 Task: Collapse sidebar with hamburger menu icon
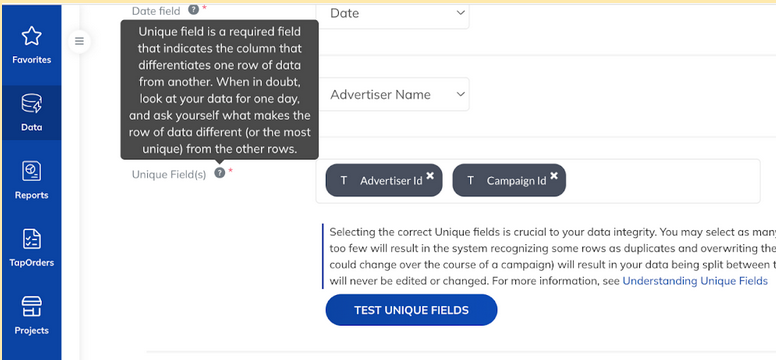coord(79,41)
